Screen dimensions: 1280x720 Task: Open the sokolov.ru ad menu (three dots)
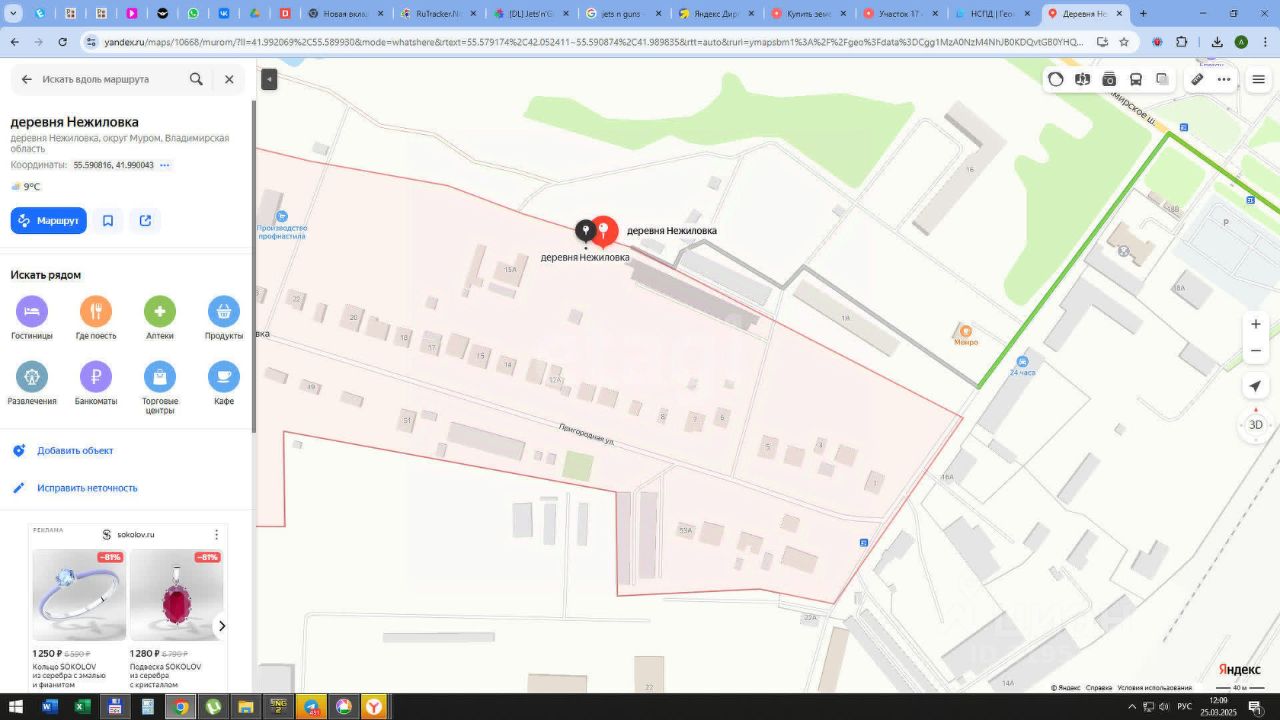[216, 535]
